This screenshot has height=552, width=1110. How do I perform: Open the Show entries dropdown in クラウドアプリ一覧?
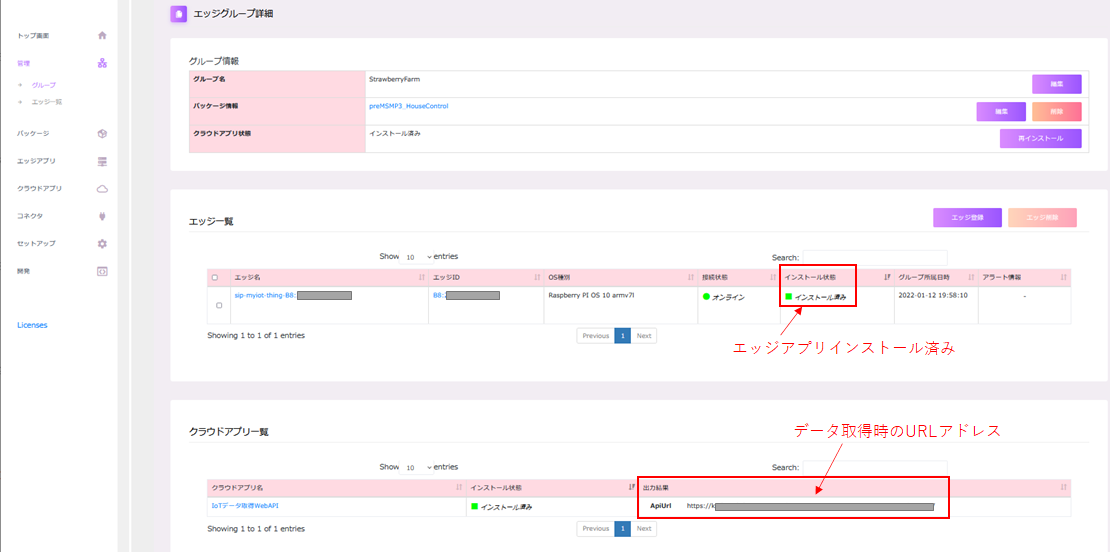point(419,467)
